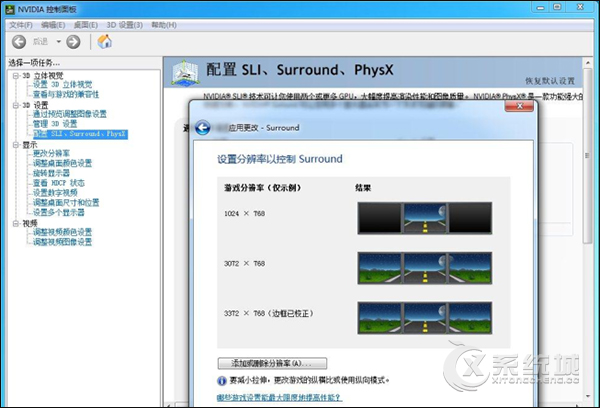Click the scrollbar up arrow in the right pane
The height and width of the screenshot is (408, 600).
click(587, 62)
